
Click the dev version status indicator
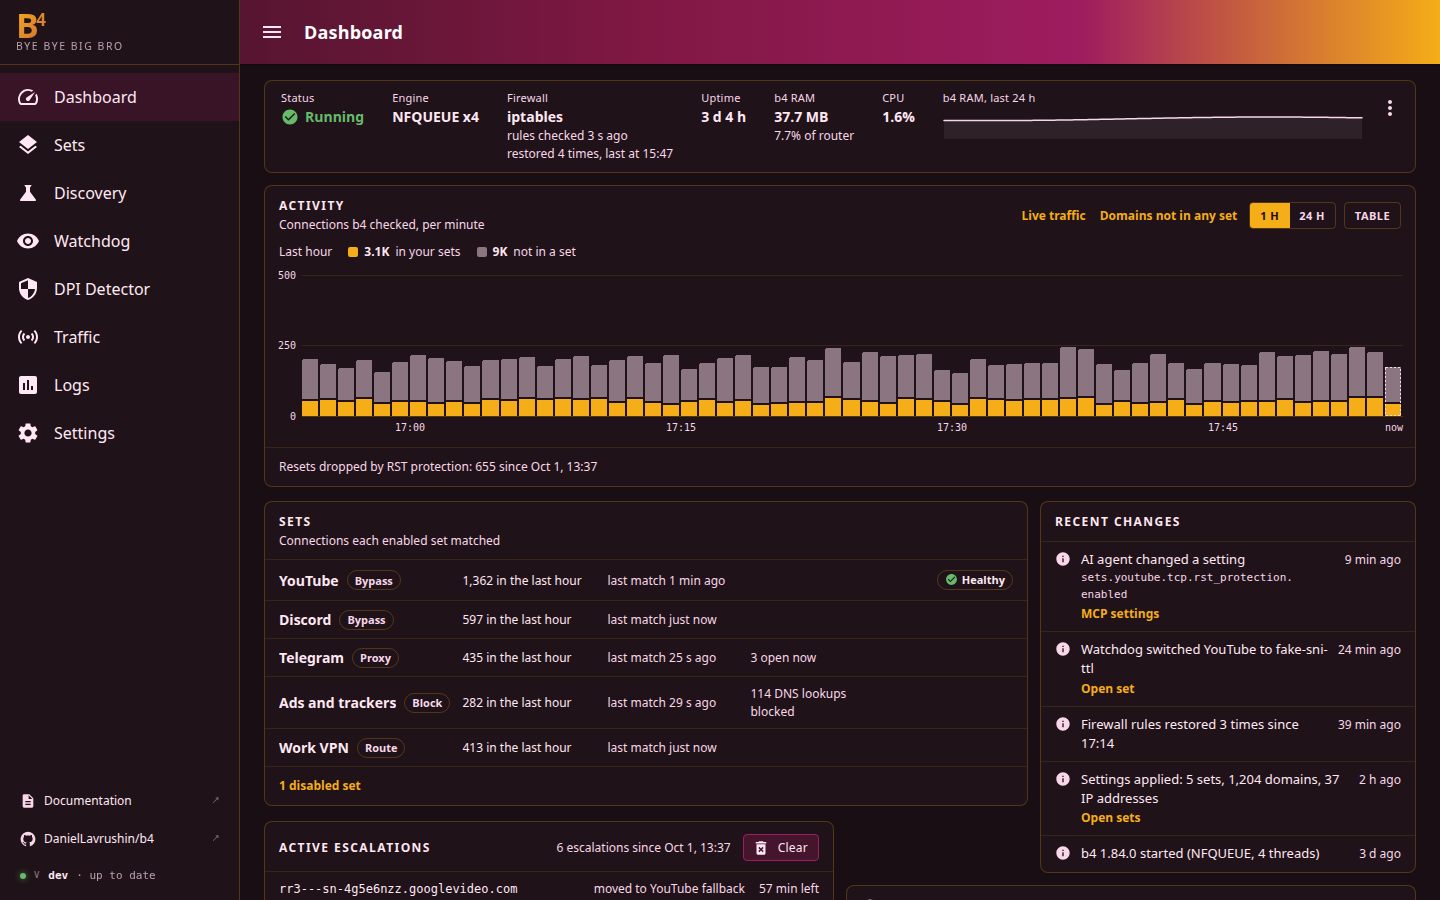pyautogui.click(x=87, y=875)
